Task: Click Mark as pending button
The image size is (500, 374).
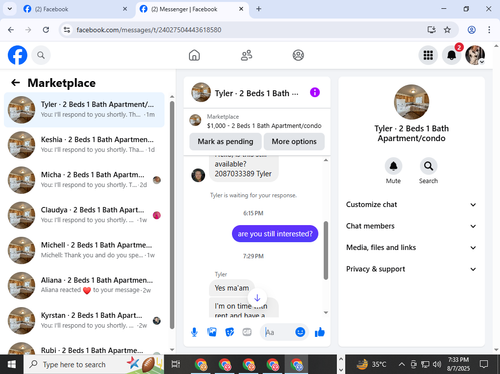Action: tap(225, 141)
